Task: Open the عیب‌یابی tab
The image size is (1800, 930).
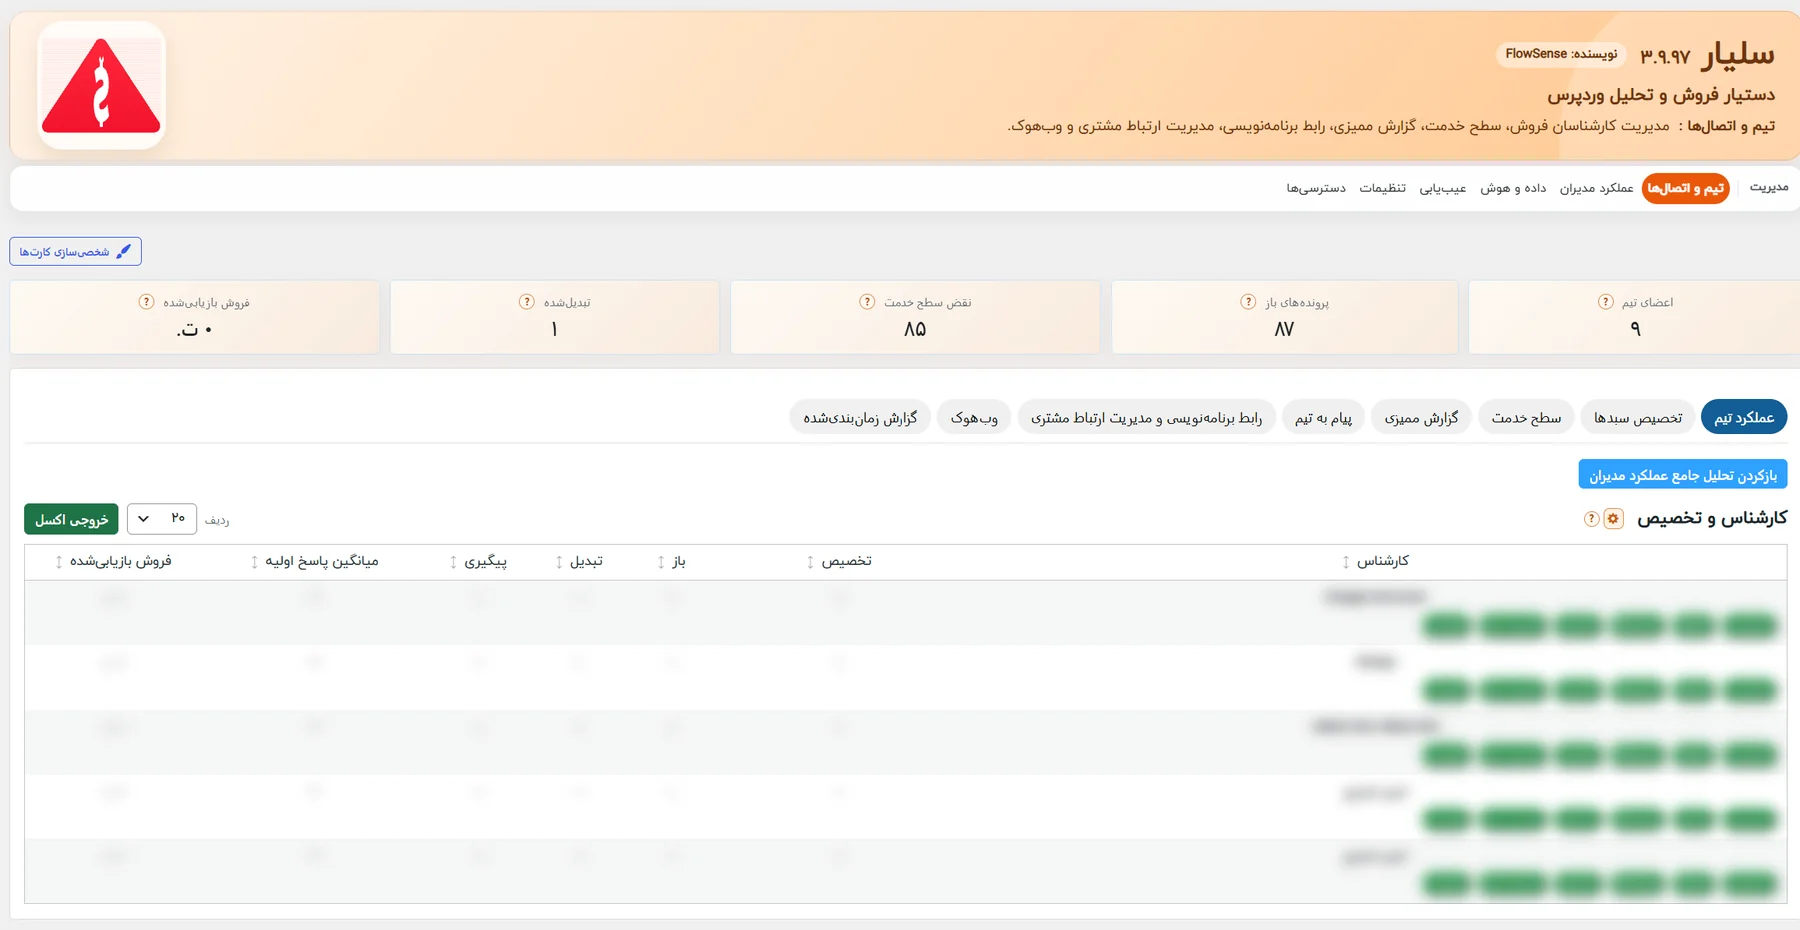Action: point(1442,188)
